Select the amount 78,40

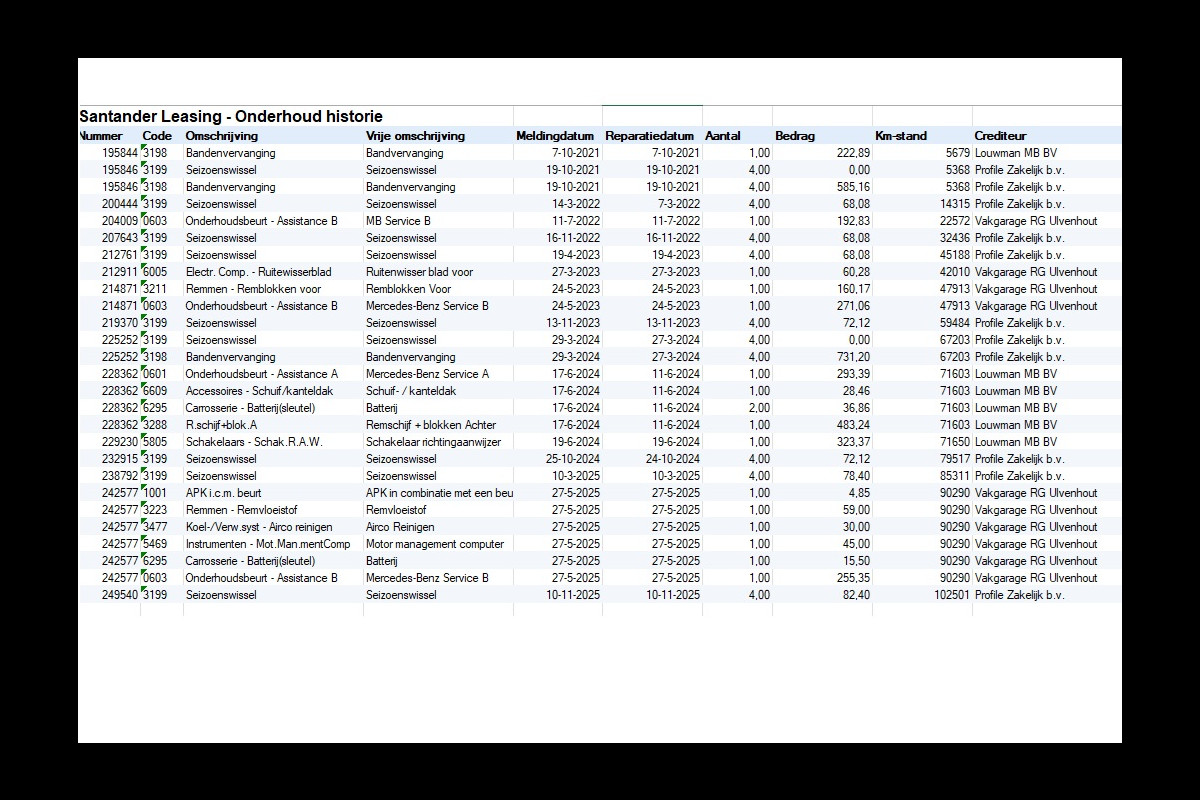point(856,476)
